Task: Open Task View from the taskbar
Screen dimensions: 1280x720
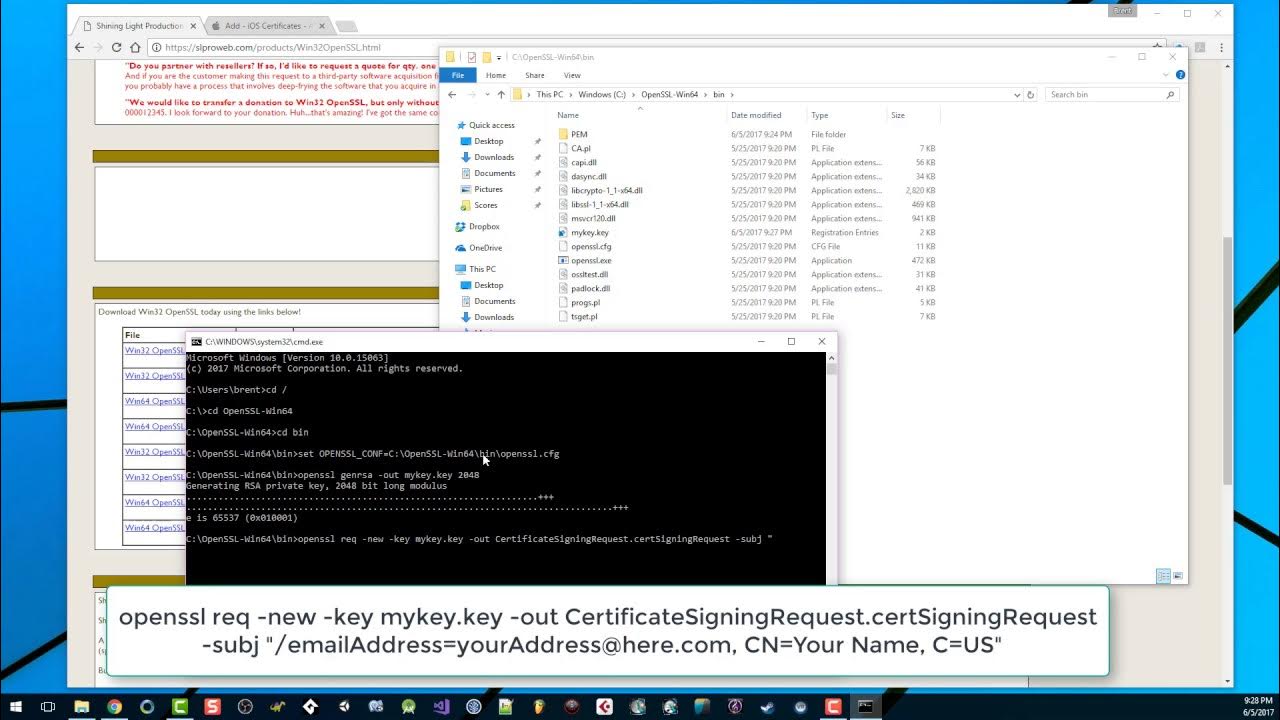Action: (x=47, y=707)
